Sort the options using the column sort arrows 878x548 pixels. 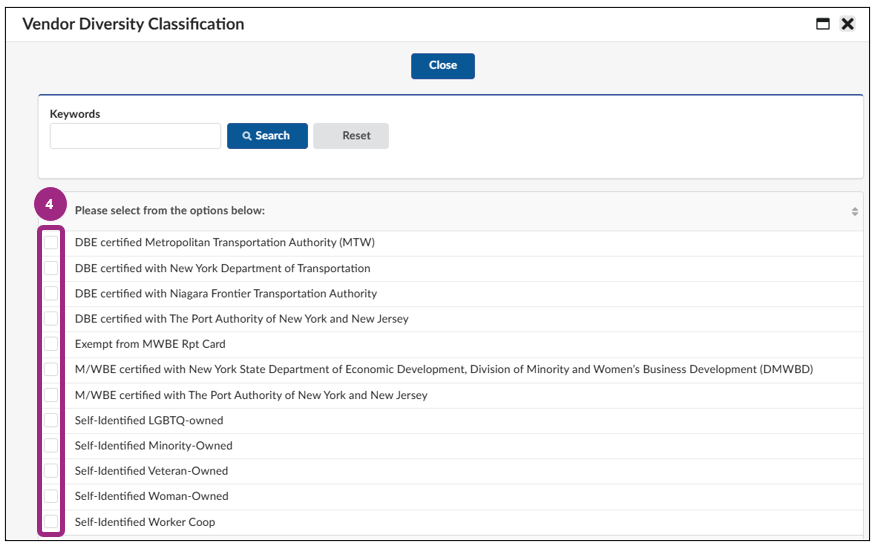(854, 212)
